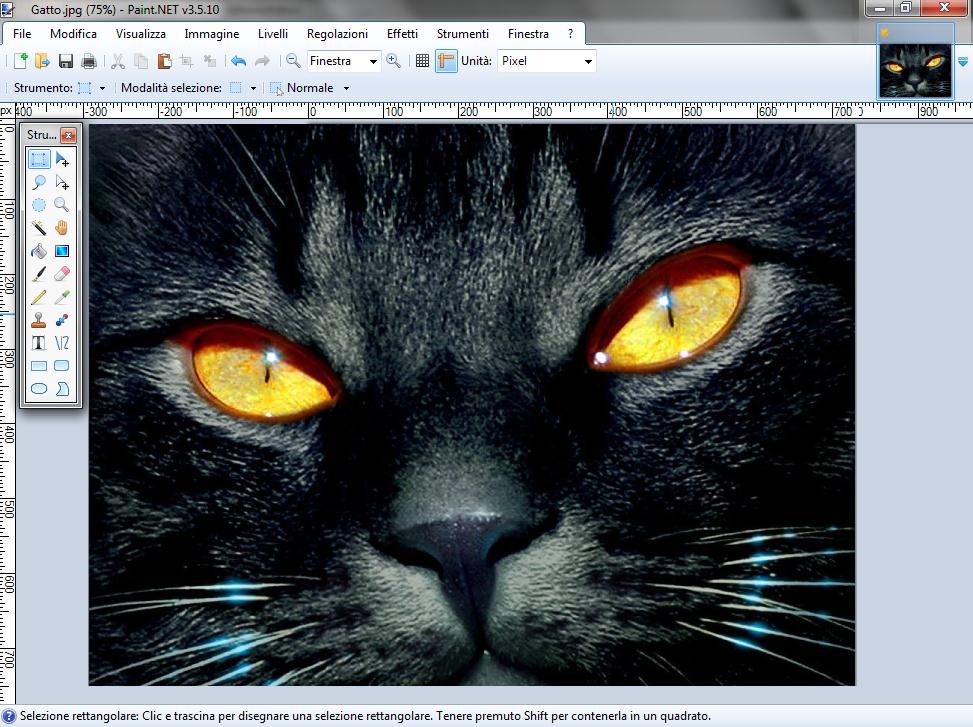Open the Livelli menu
This screenshot has height=727, width=973.
273,34
